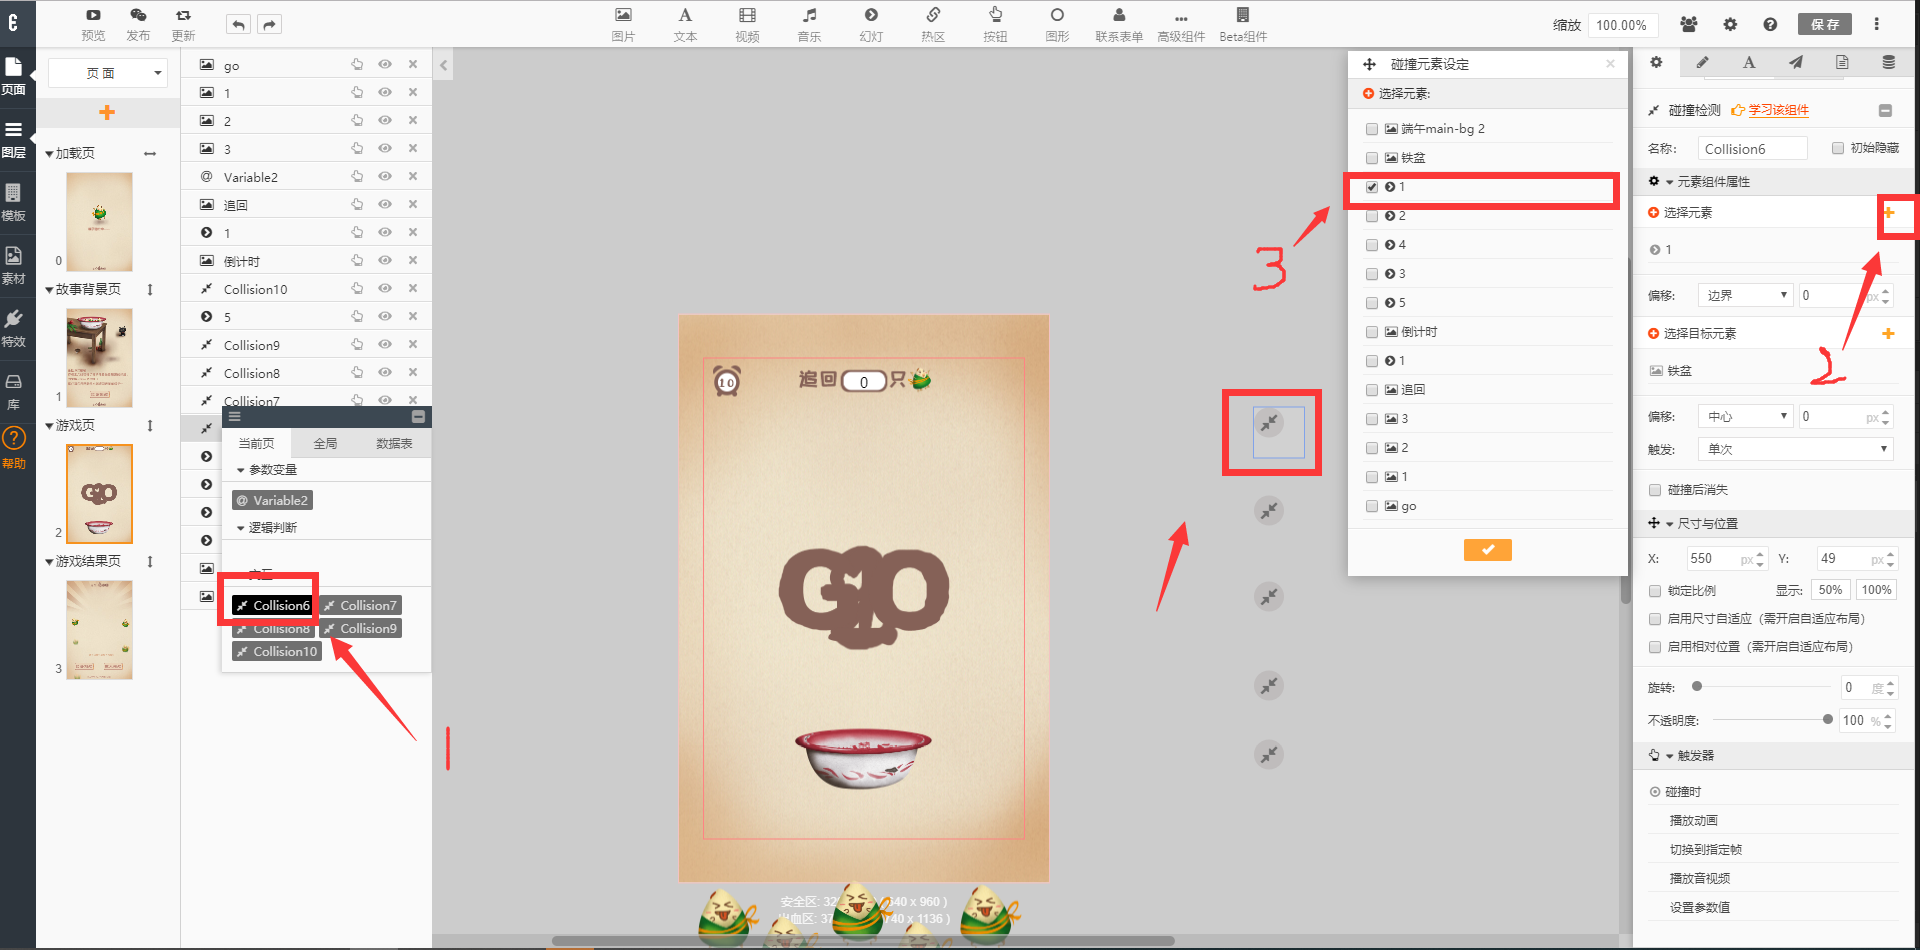Open the 素材 materials sidebar panel
Viewport: 1920px width, 950px height.
(x=14, y=265)
